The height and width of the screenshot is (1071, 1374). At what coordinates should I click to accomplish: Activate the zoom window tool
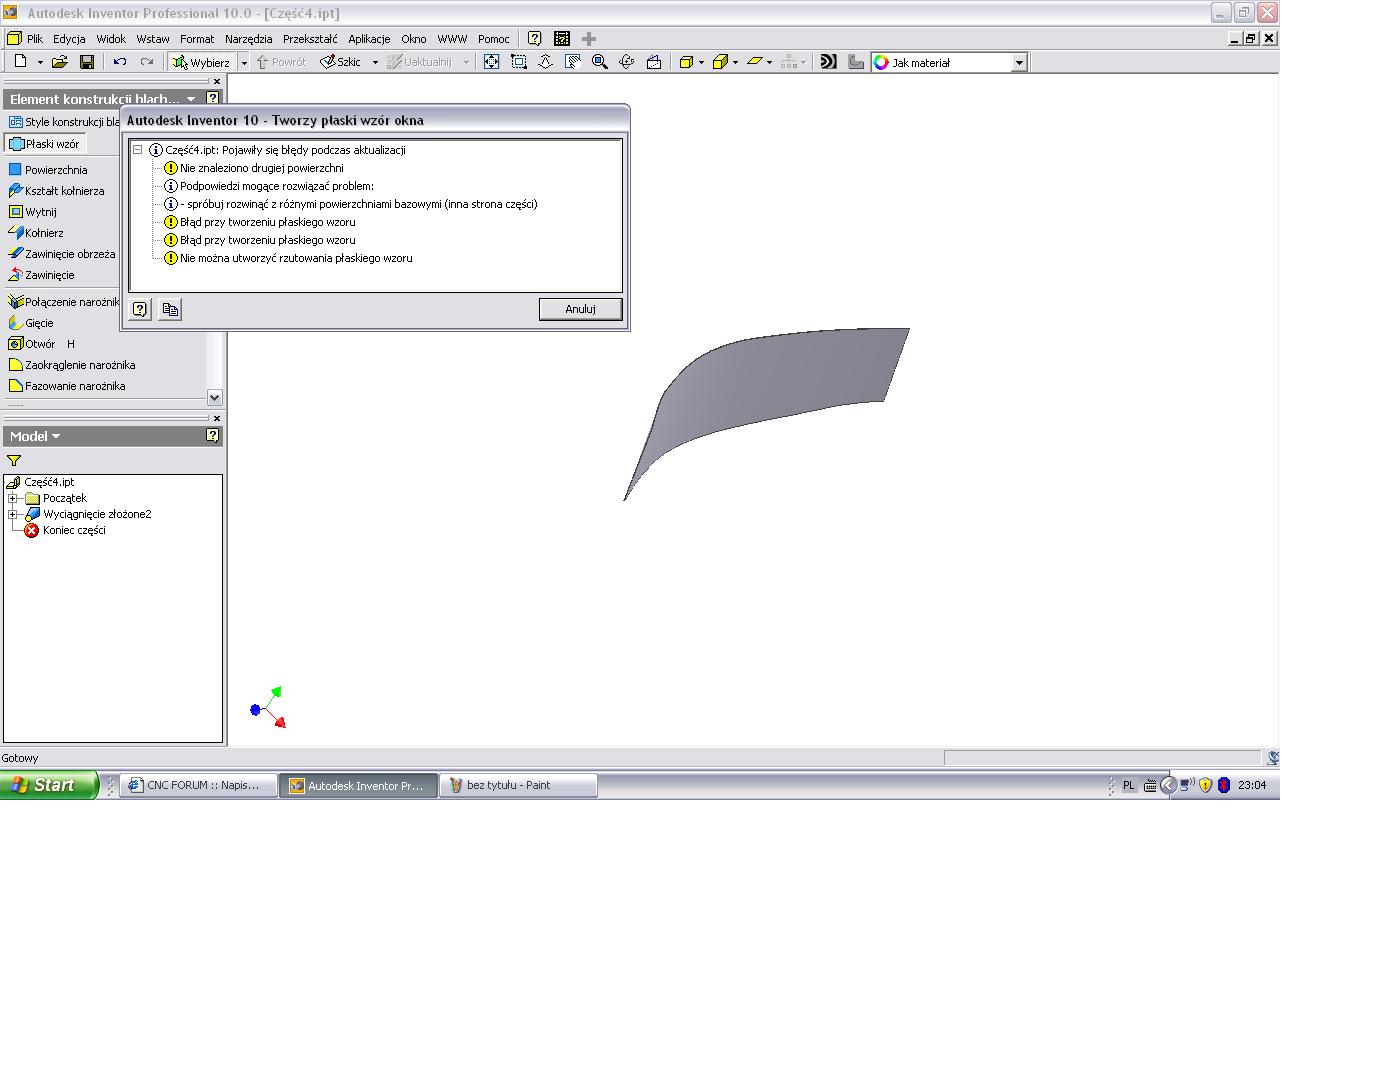click(519, 62)
